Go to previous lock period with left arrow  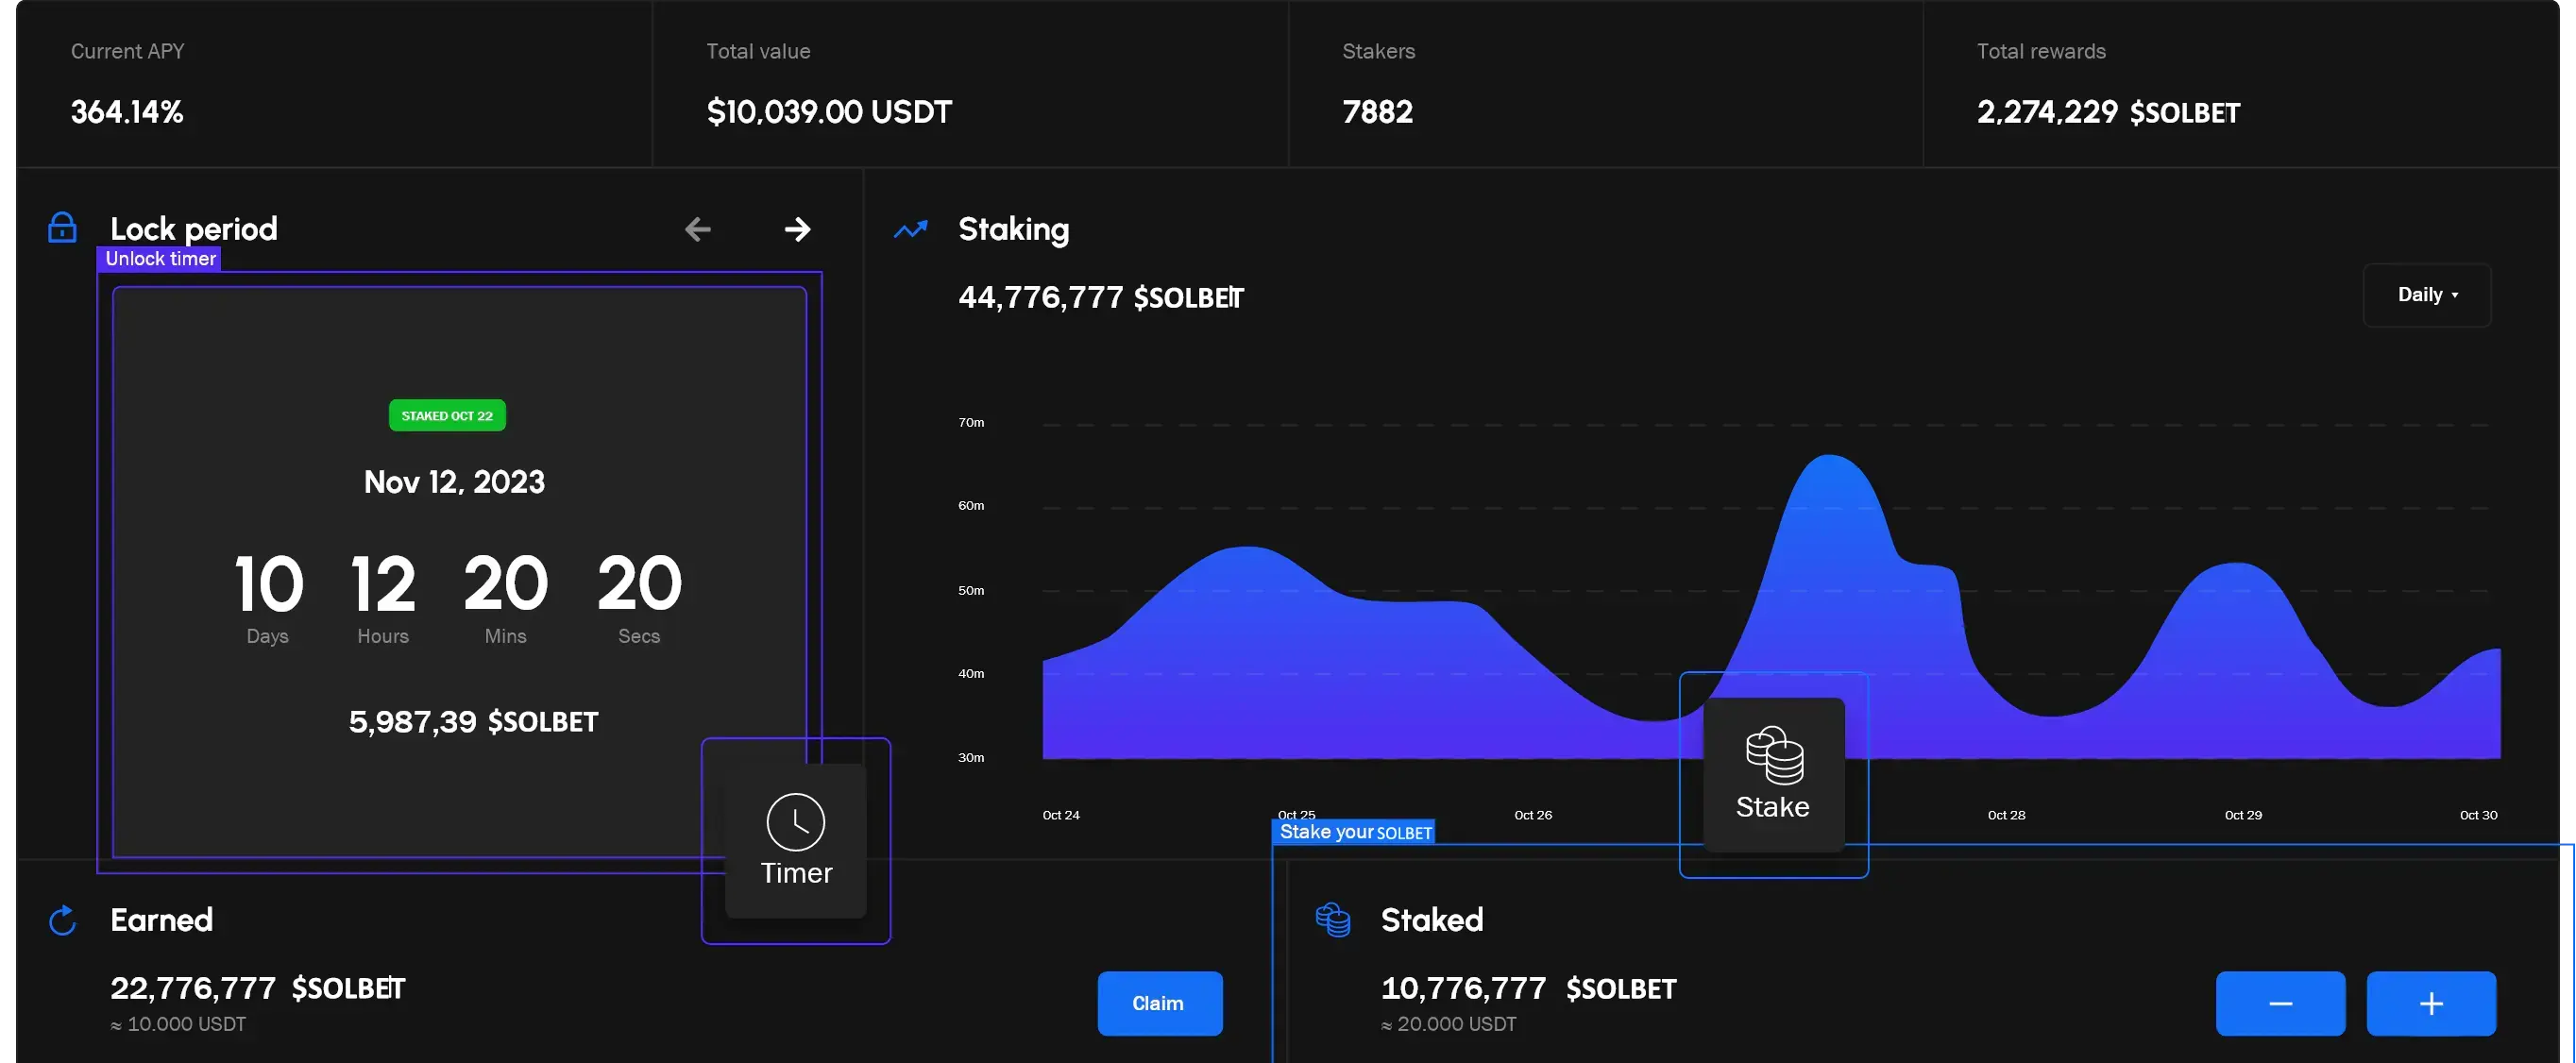pos(698,229)
